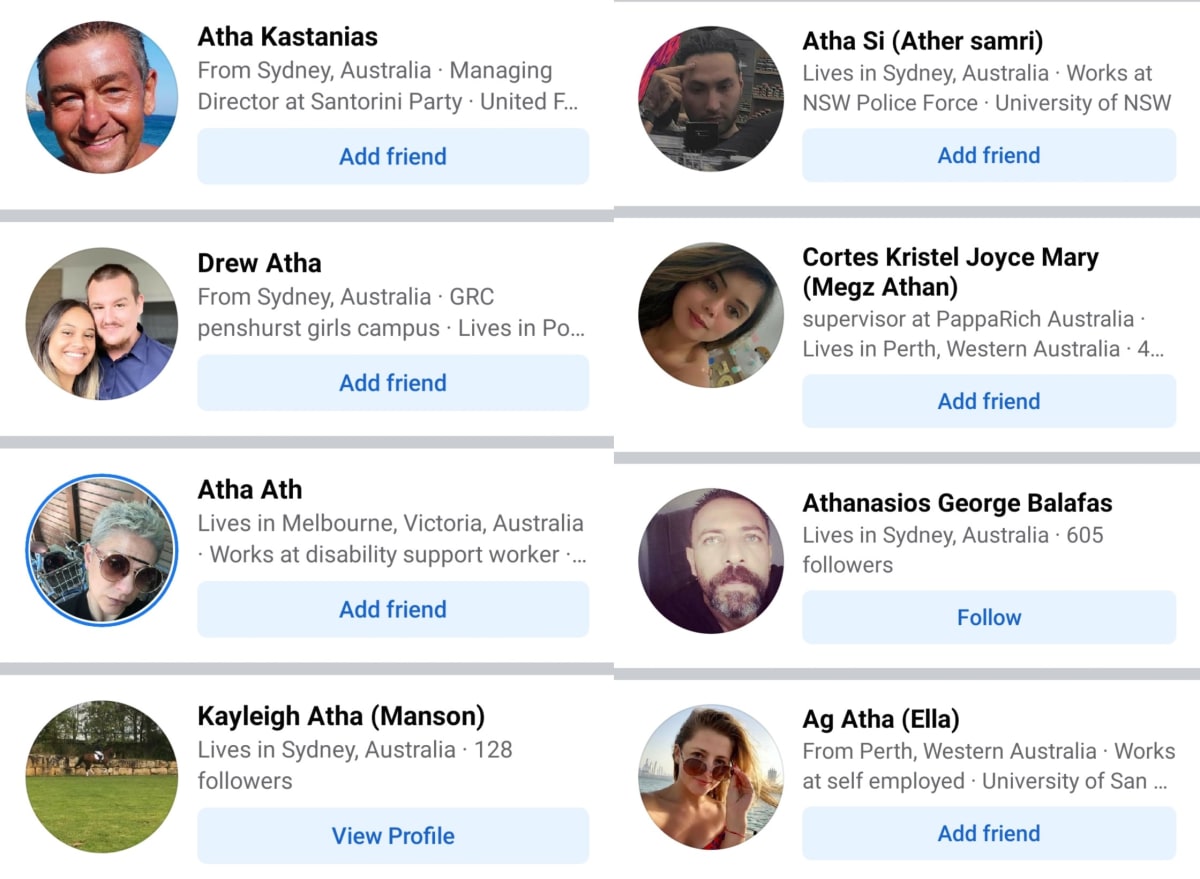1200x879 pixels.
Task: Add Atha Si (Ather samri) as friend
Action: [x=989, y=155]
